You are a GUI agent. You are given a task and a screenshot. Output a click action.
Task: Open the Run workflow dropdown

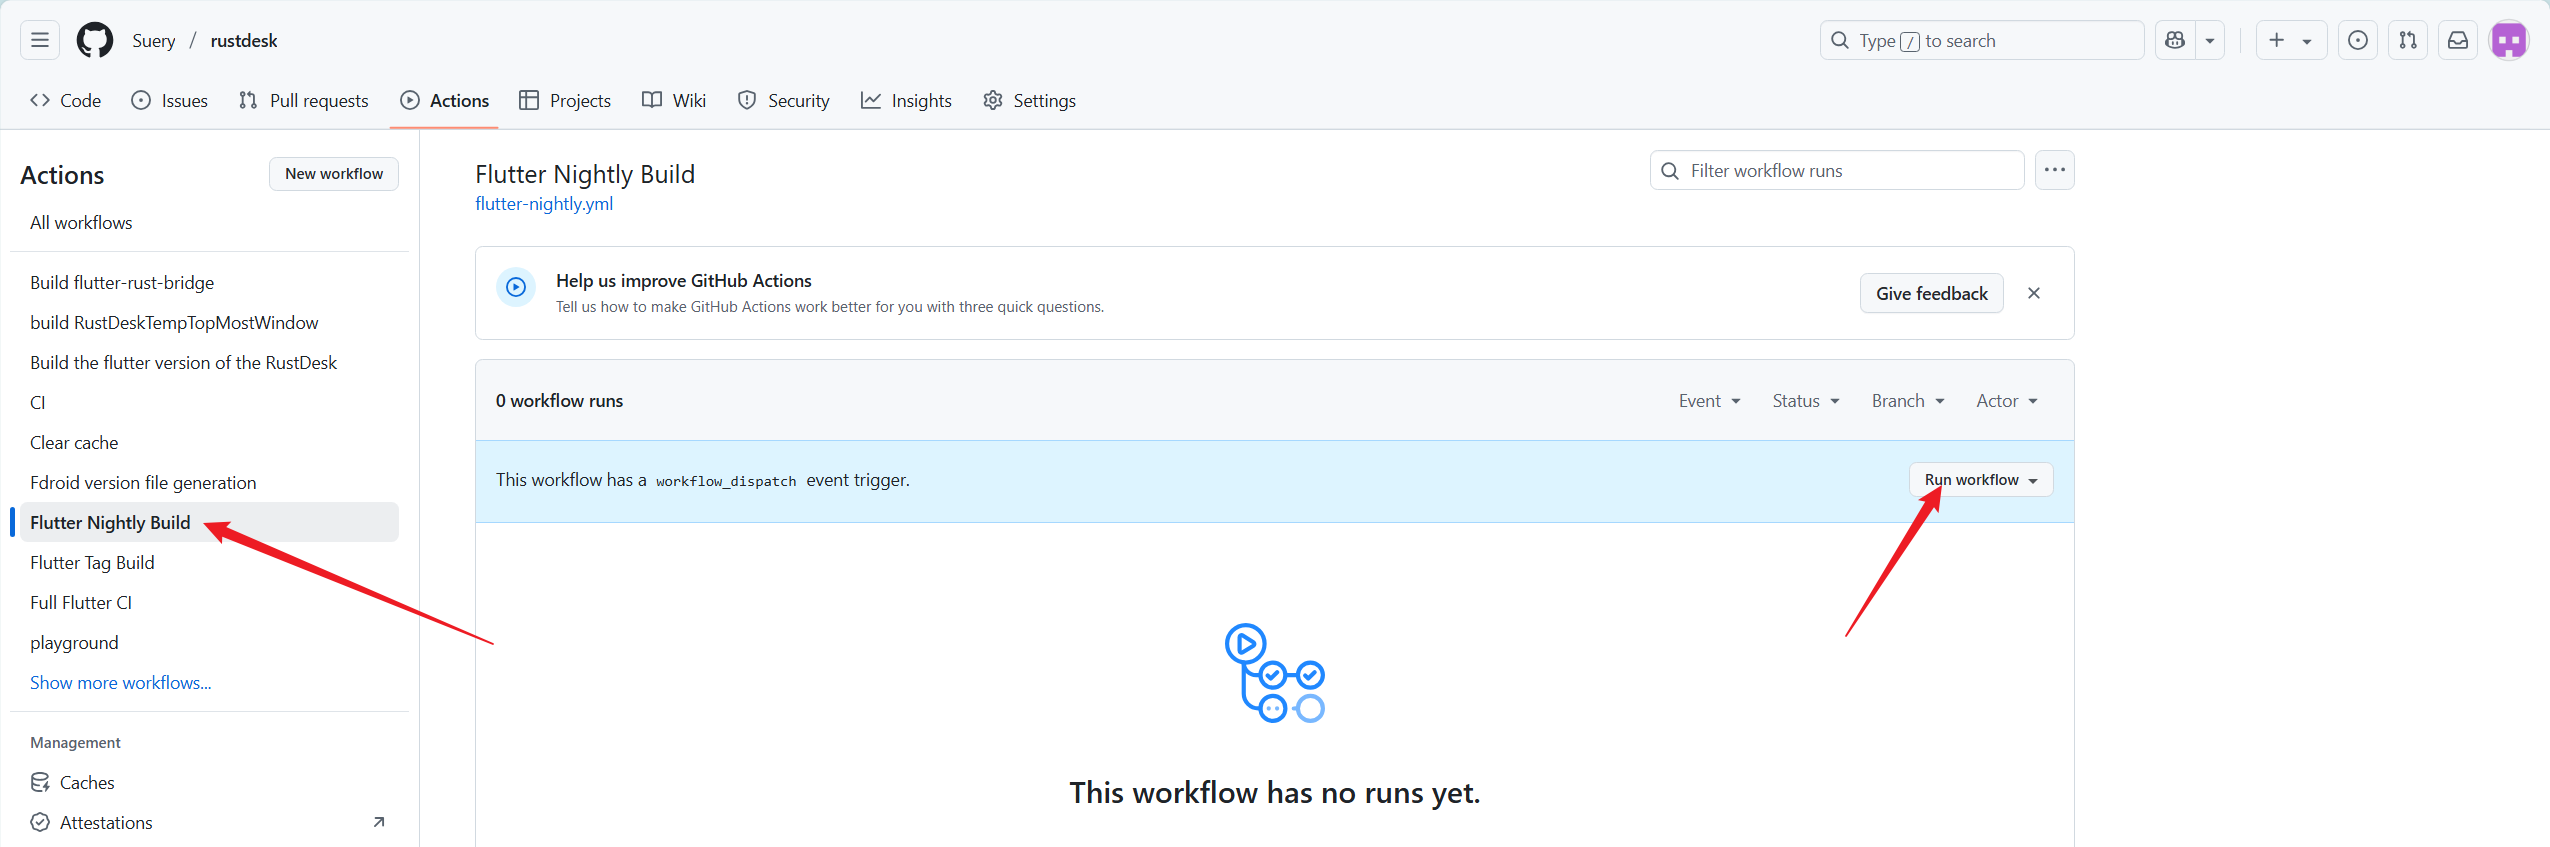[x=1981, y=480]
